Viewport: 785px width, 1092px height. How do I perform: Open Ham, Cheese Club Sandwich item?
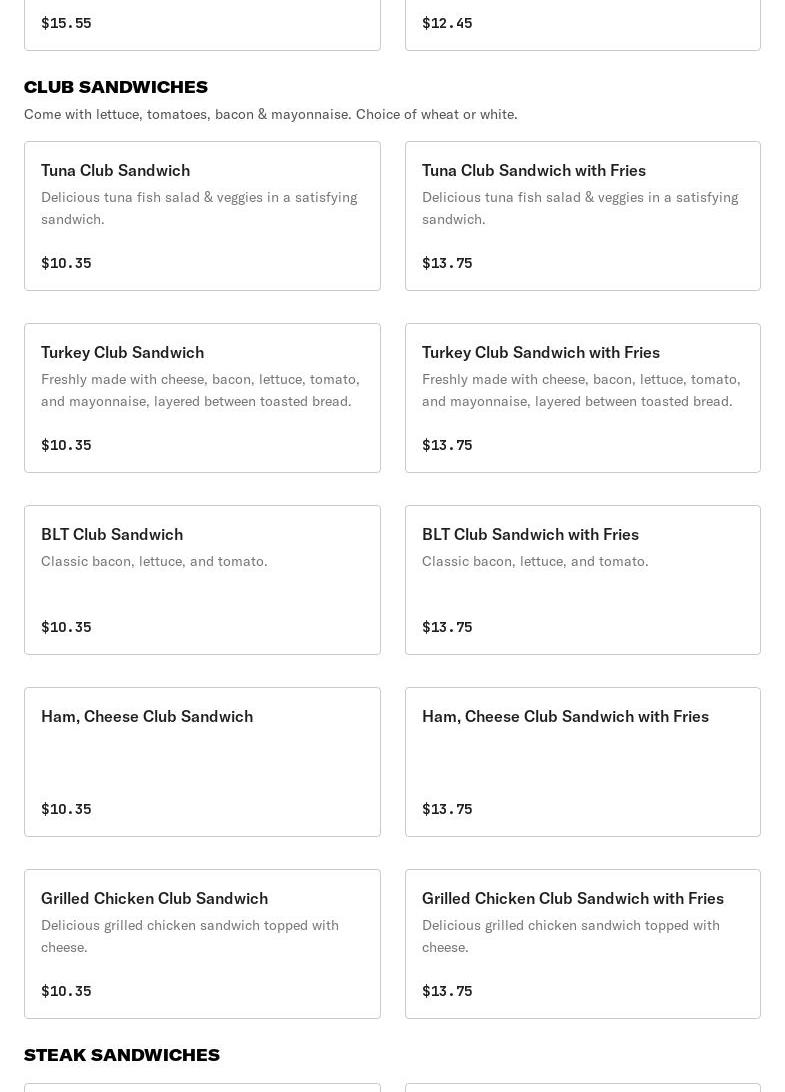pos(202,762)
